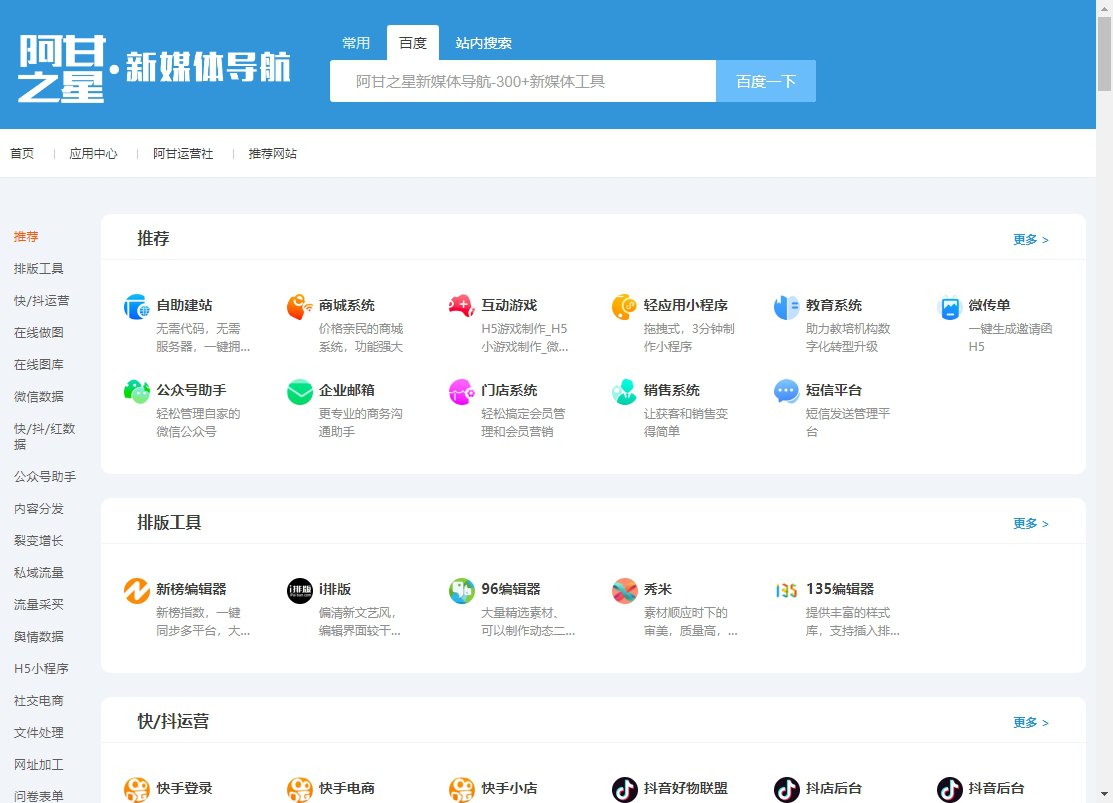Open the 互动游戏 icon
This screenshot has width=1113, height=803.
coord(461,307)
